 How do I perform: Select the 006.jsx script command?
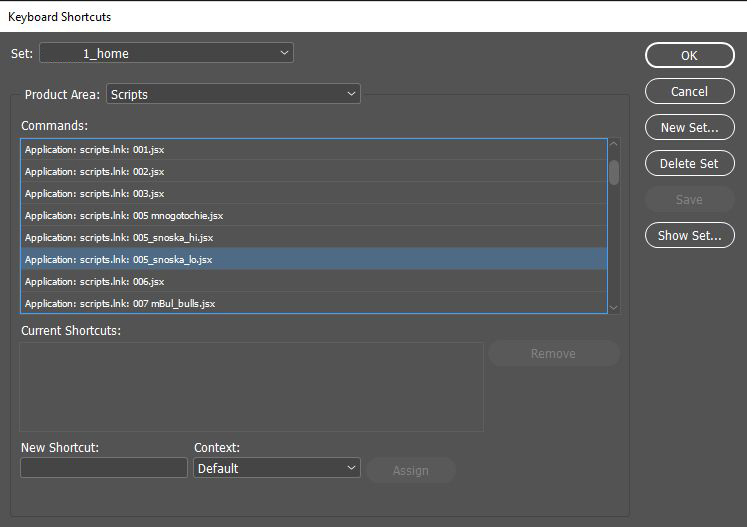click(314, 281)
